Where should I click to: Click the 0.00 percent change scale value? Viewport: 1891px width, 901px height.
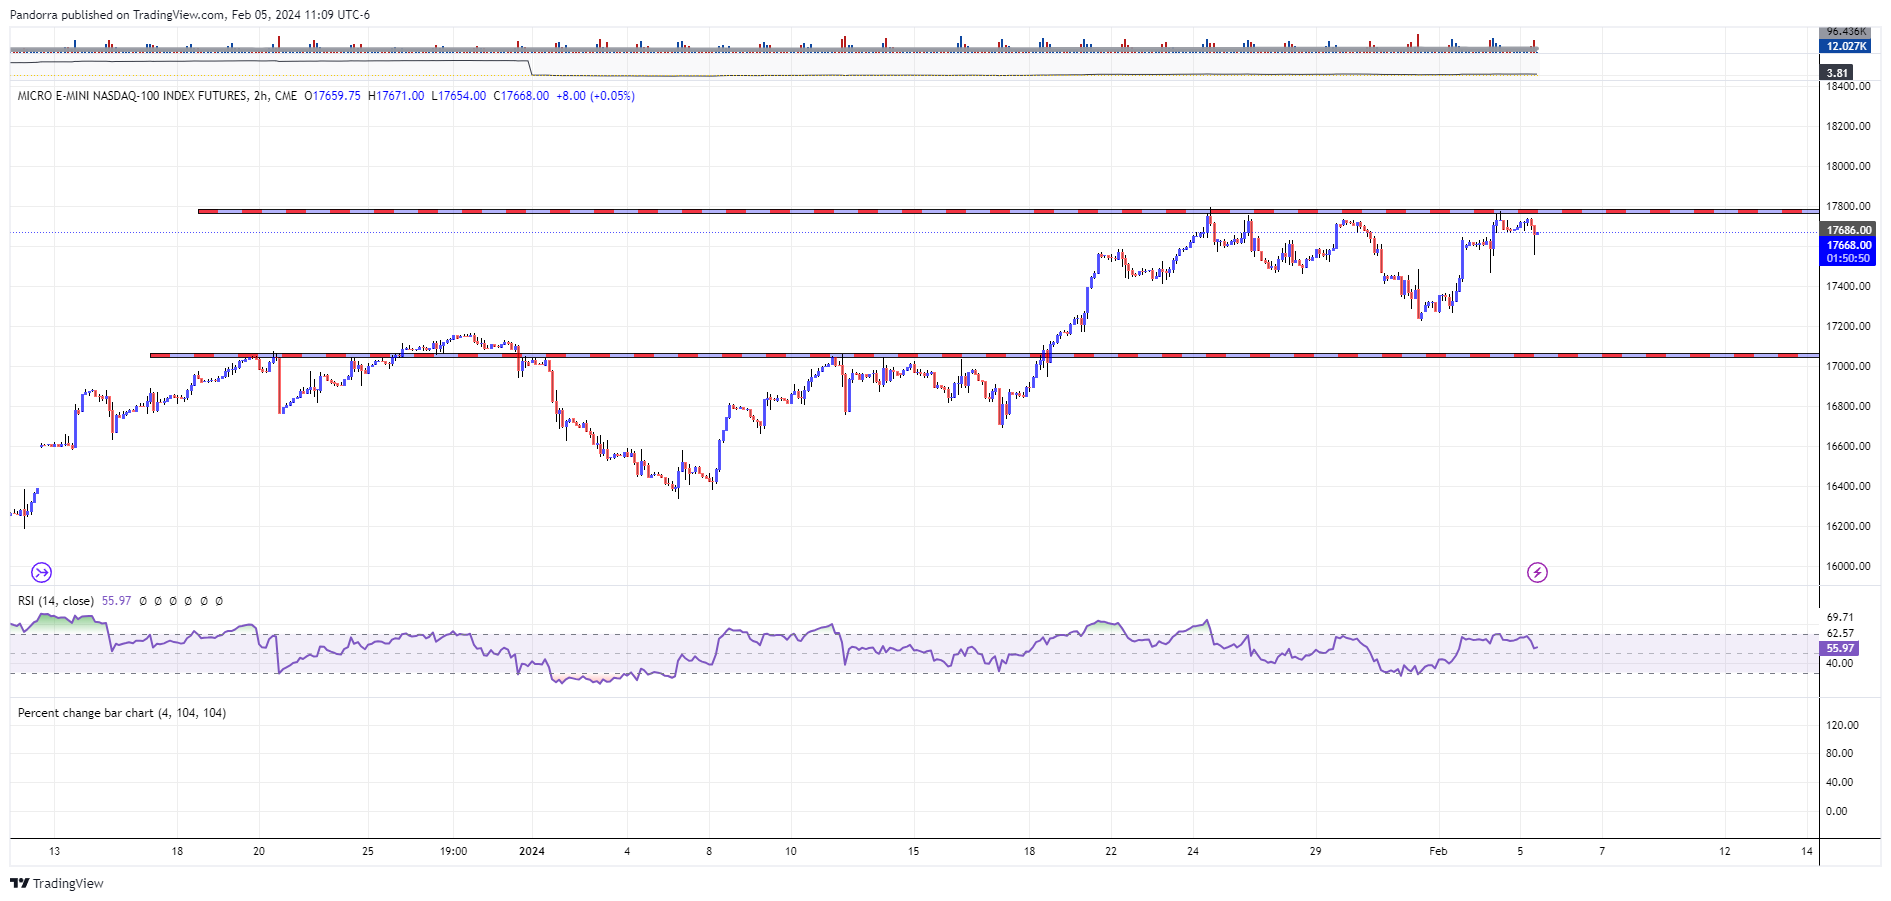1836,811
